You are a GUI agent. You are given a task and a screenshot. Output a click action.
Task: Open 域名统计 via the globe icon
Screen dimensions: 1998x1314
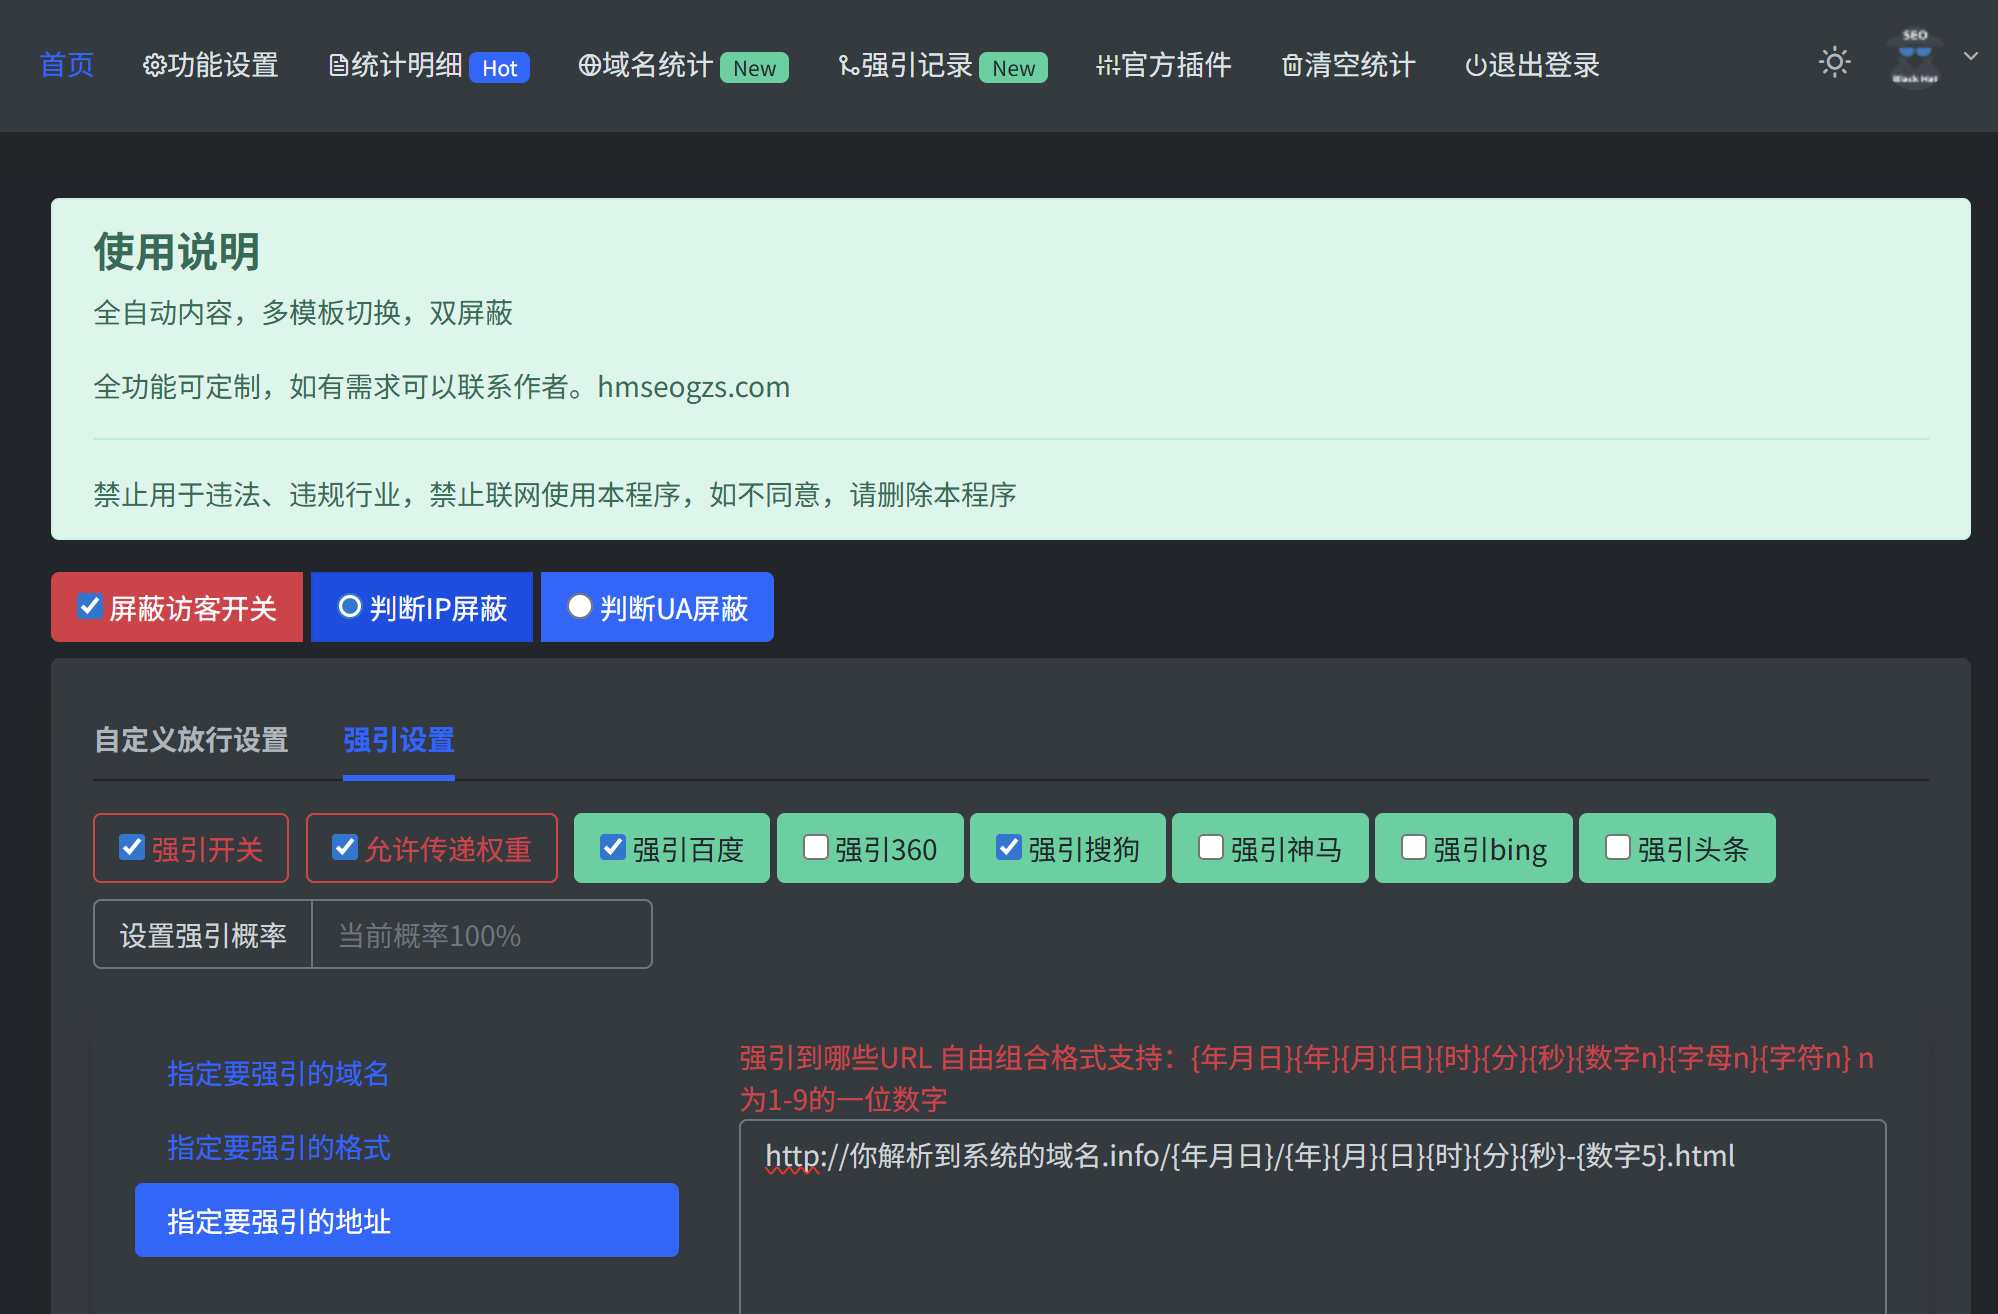click(x=589, y=65)
